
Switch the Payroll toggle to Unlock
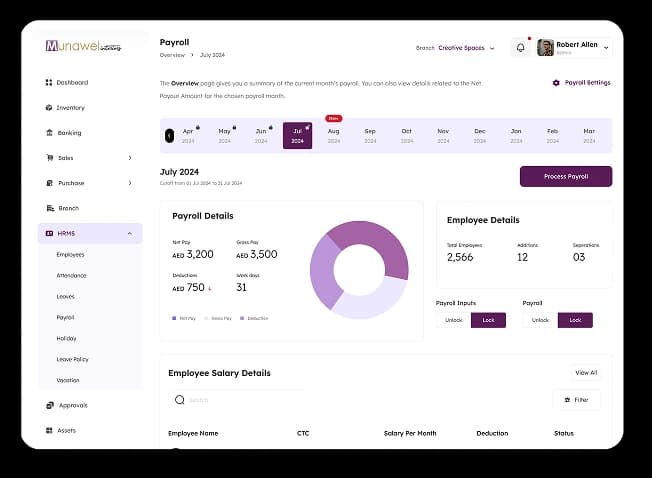540,320
